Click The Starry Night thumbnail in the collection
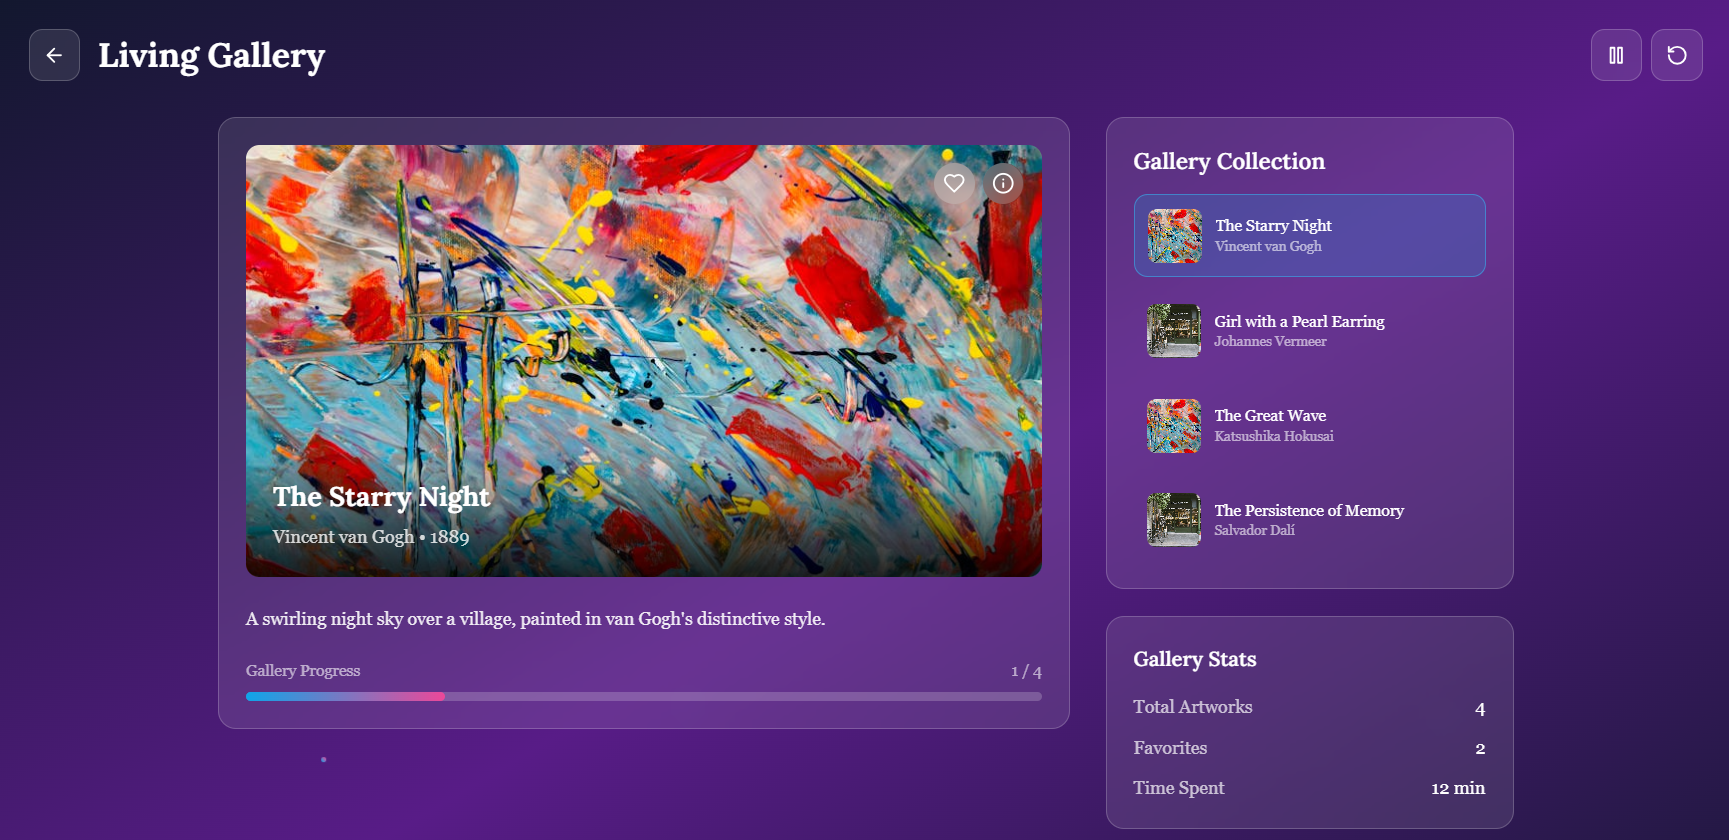The height and width of the screenshot is (840, 1729). point(1174,236)
